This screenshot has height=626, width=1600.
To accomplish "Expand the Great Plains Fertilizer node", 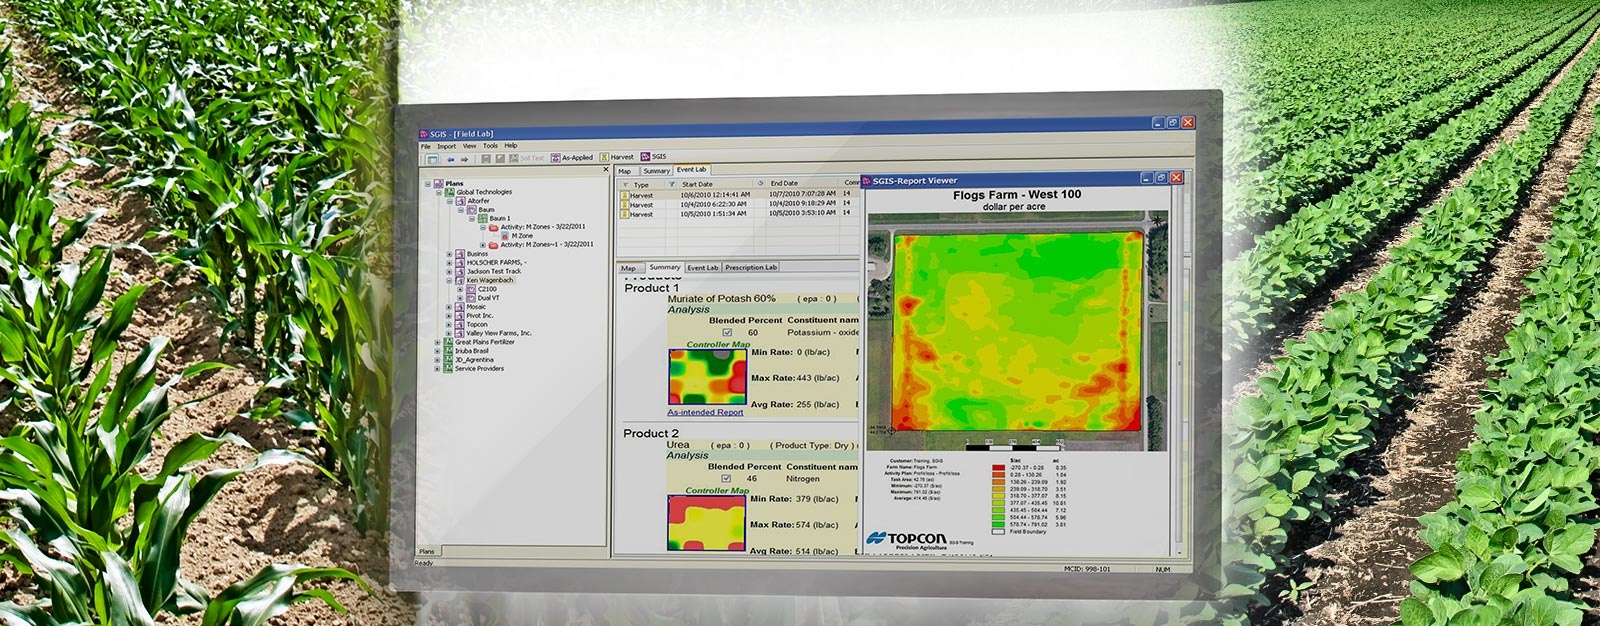I will (x=438, y=342).
